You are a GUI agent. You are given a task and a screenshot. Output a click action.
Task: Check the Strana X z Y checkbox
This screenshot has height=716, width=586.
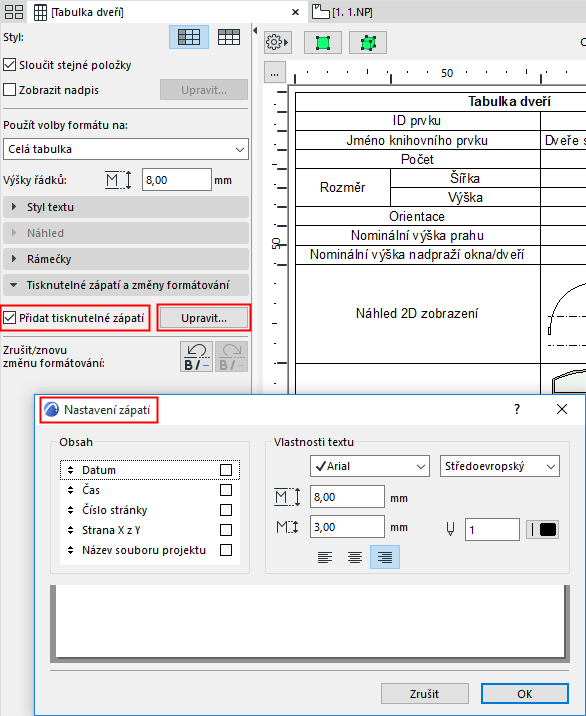pyautogui.click(x=226, y=530)
